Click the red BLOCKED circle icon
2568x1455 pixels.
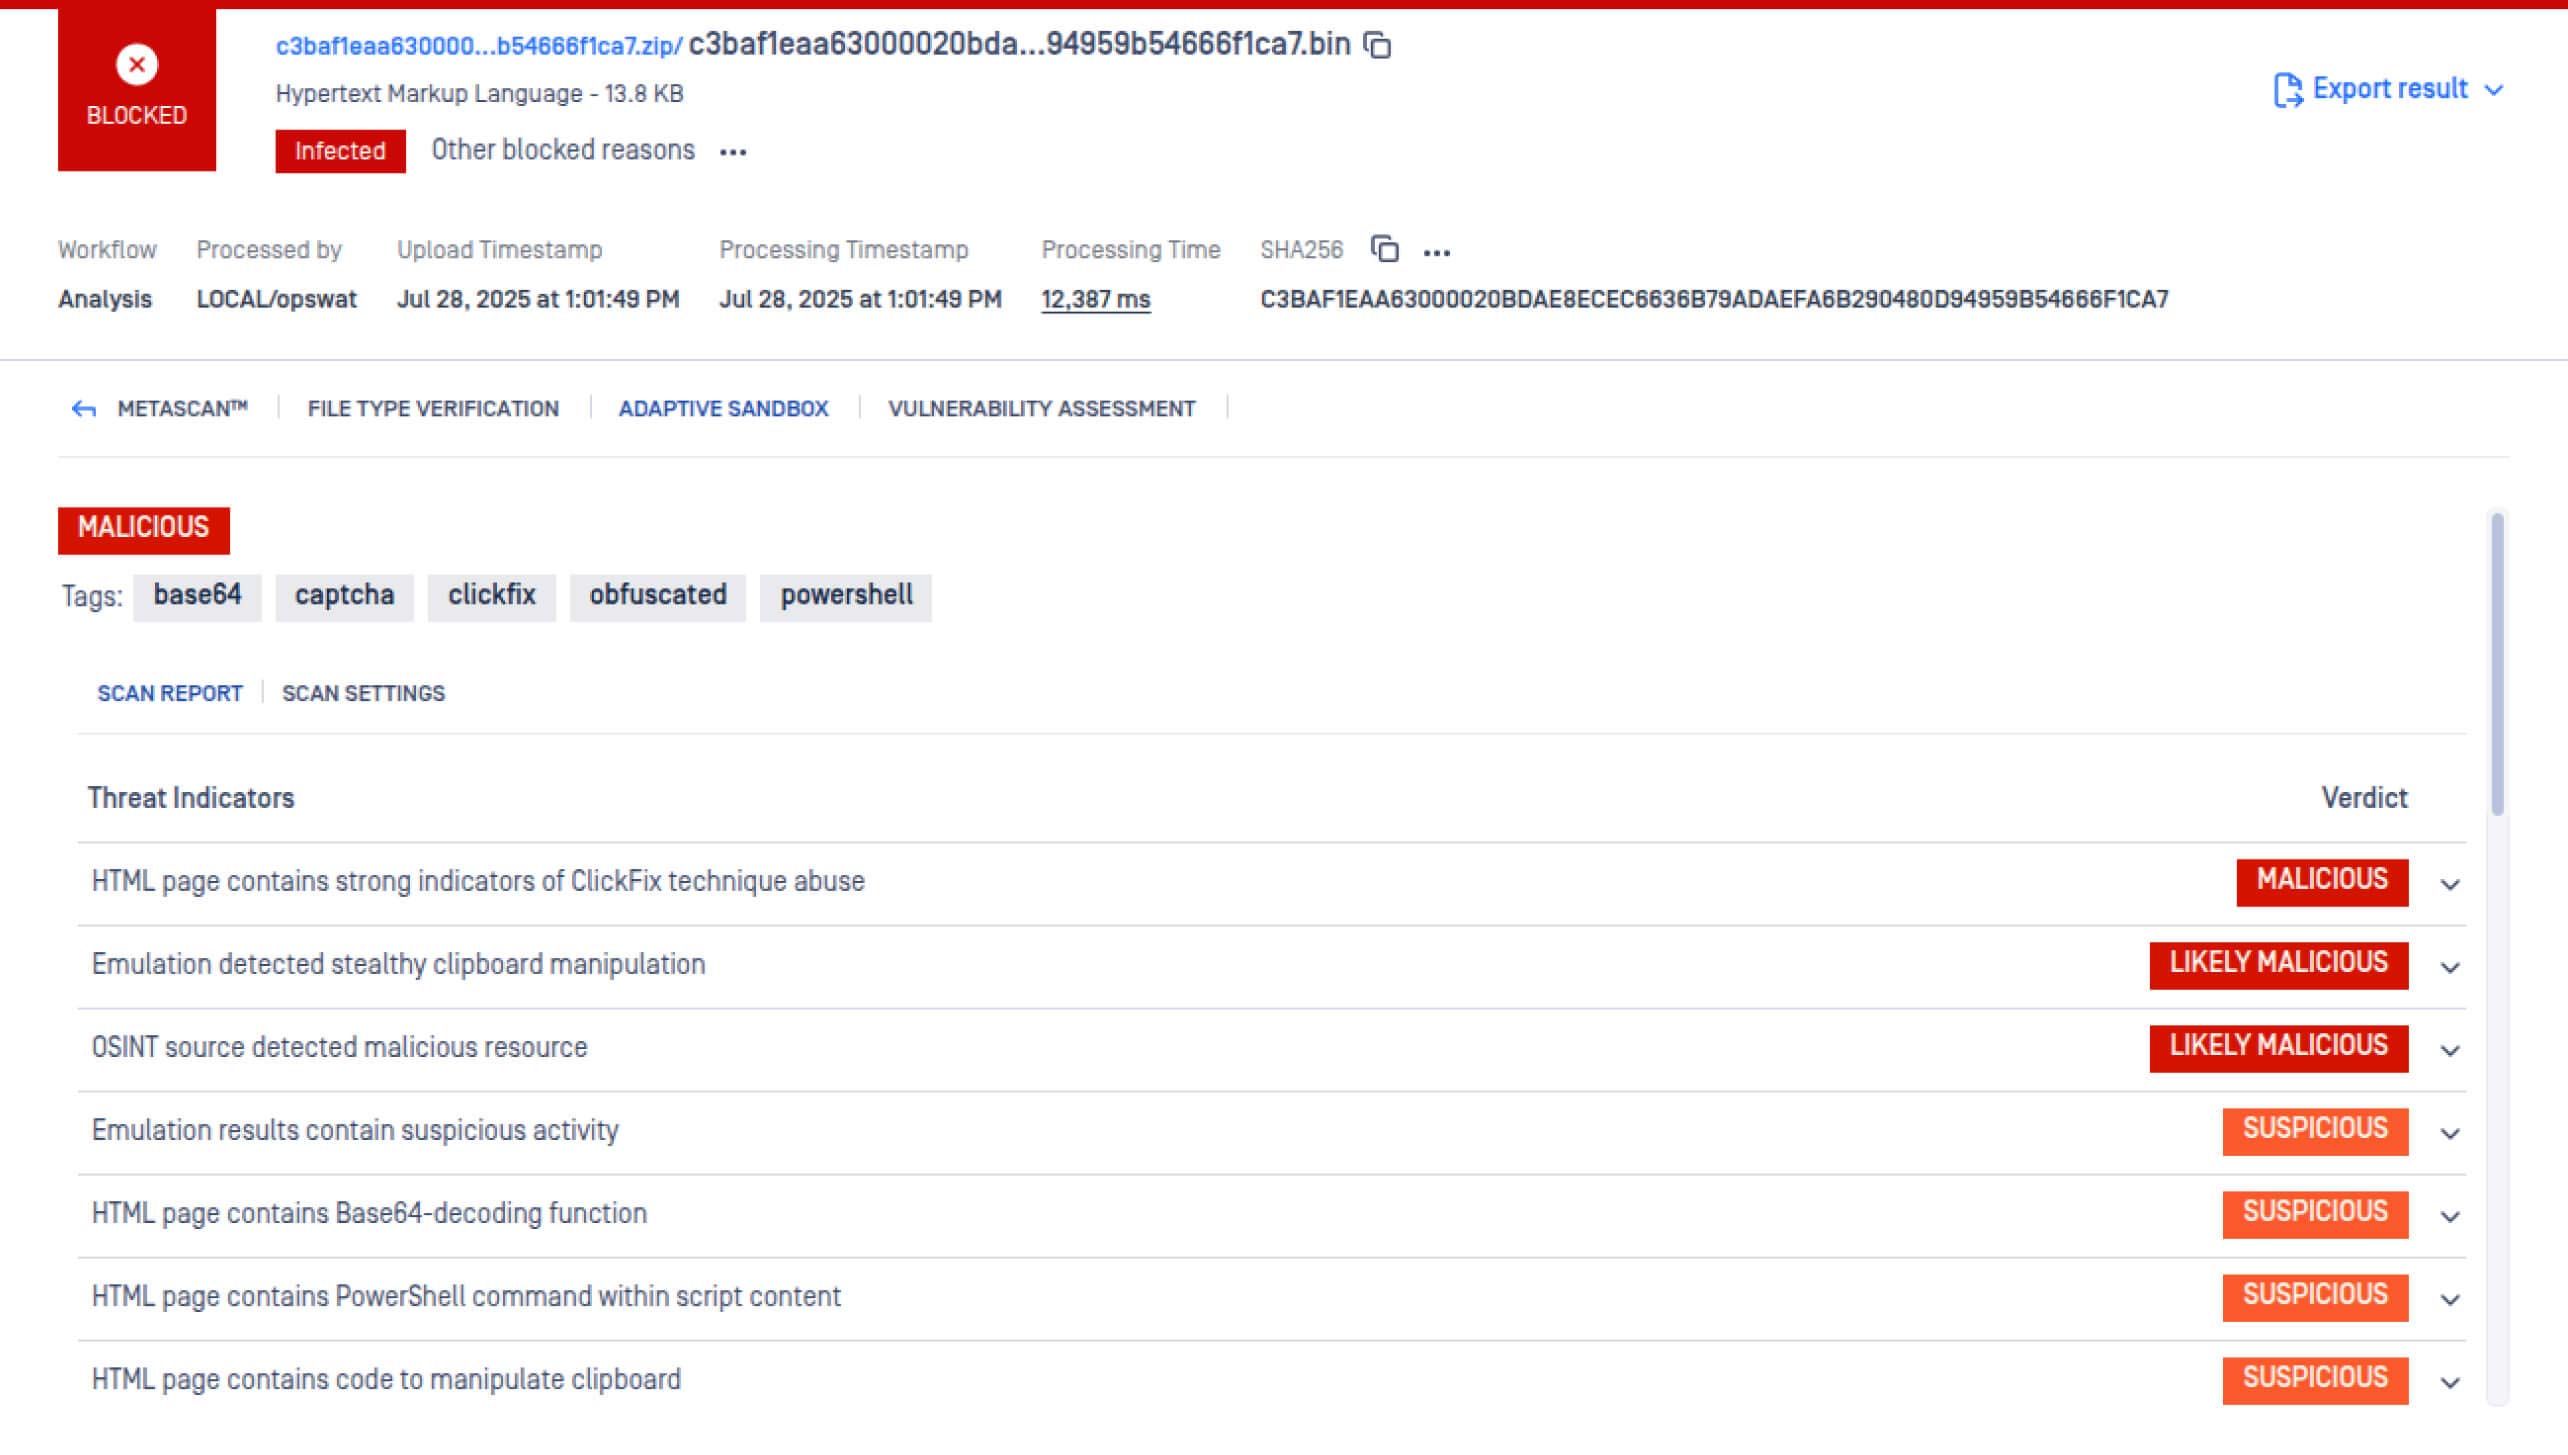(x=137, y=64)
